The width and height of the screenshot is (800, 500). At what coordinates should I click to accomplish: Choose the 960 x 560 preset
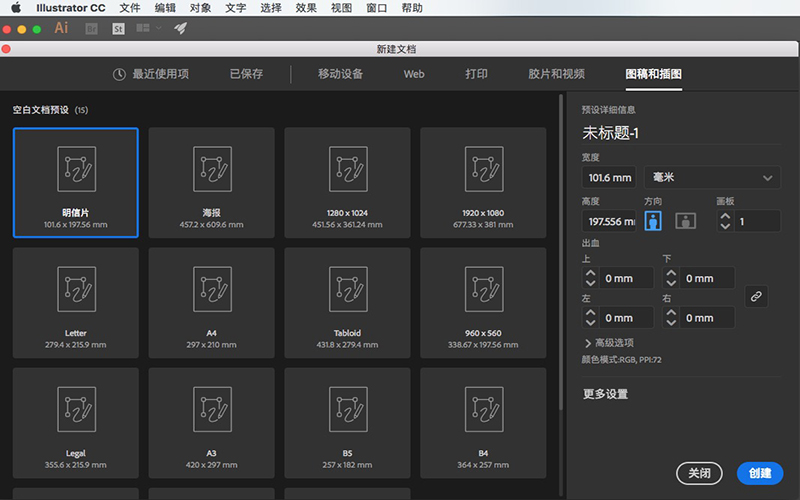point(483,303)
